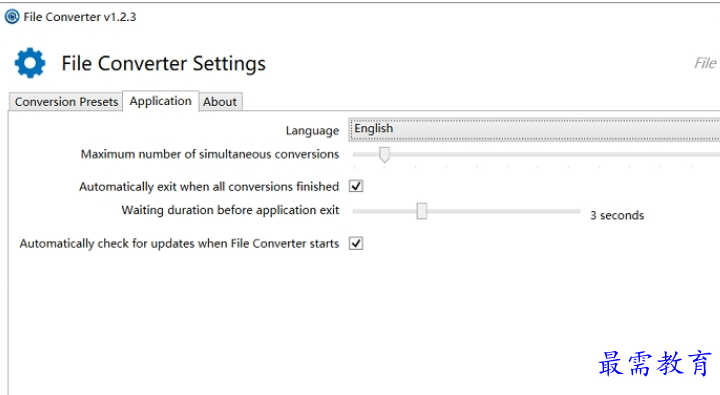
Task: Click the 'Language' label
Action: click(312, 130)
